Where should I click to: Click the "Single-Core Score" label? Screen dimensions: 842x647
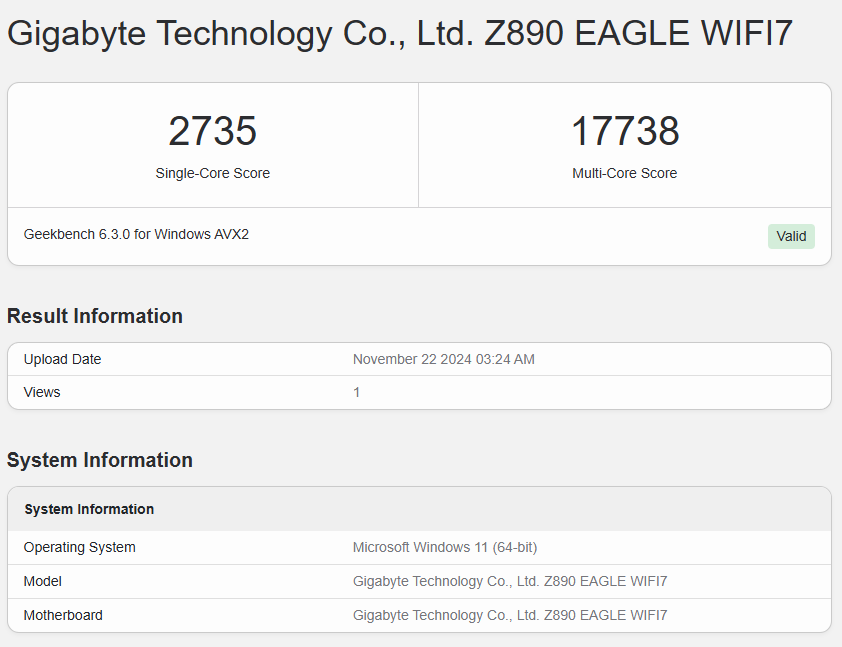[x=213, y=173]
